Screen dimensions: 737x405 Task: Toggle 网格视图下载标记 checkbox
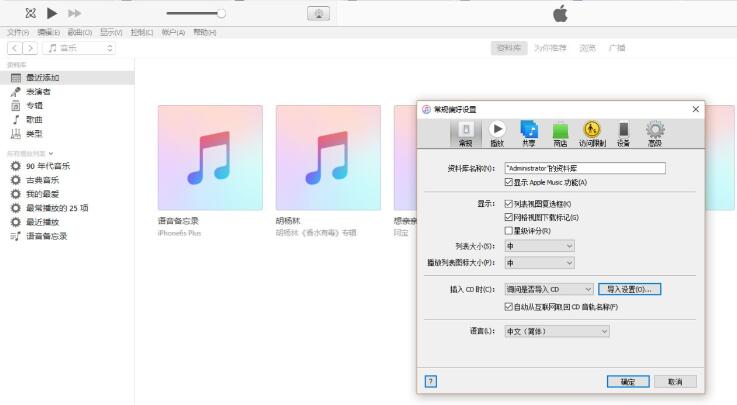pos(509,217)
